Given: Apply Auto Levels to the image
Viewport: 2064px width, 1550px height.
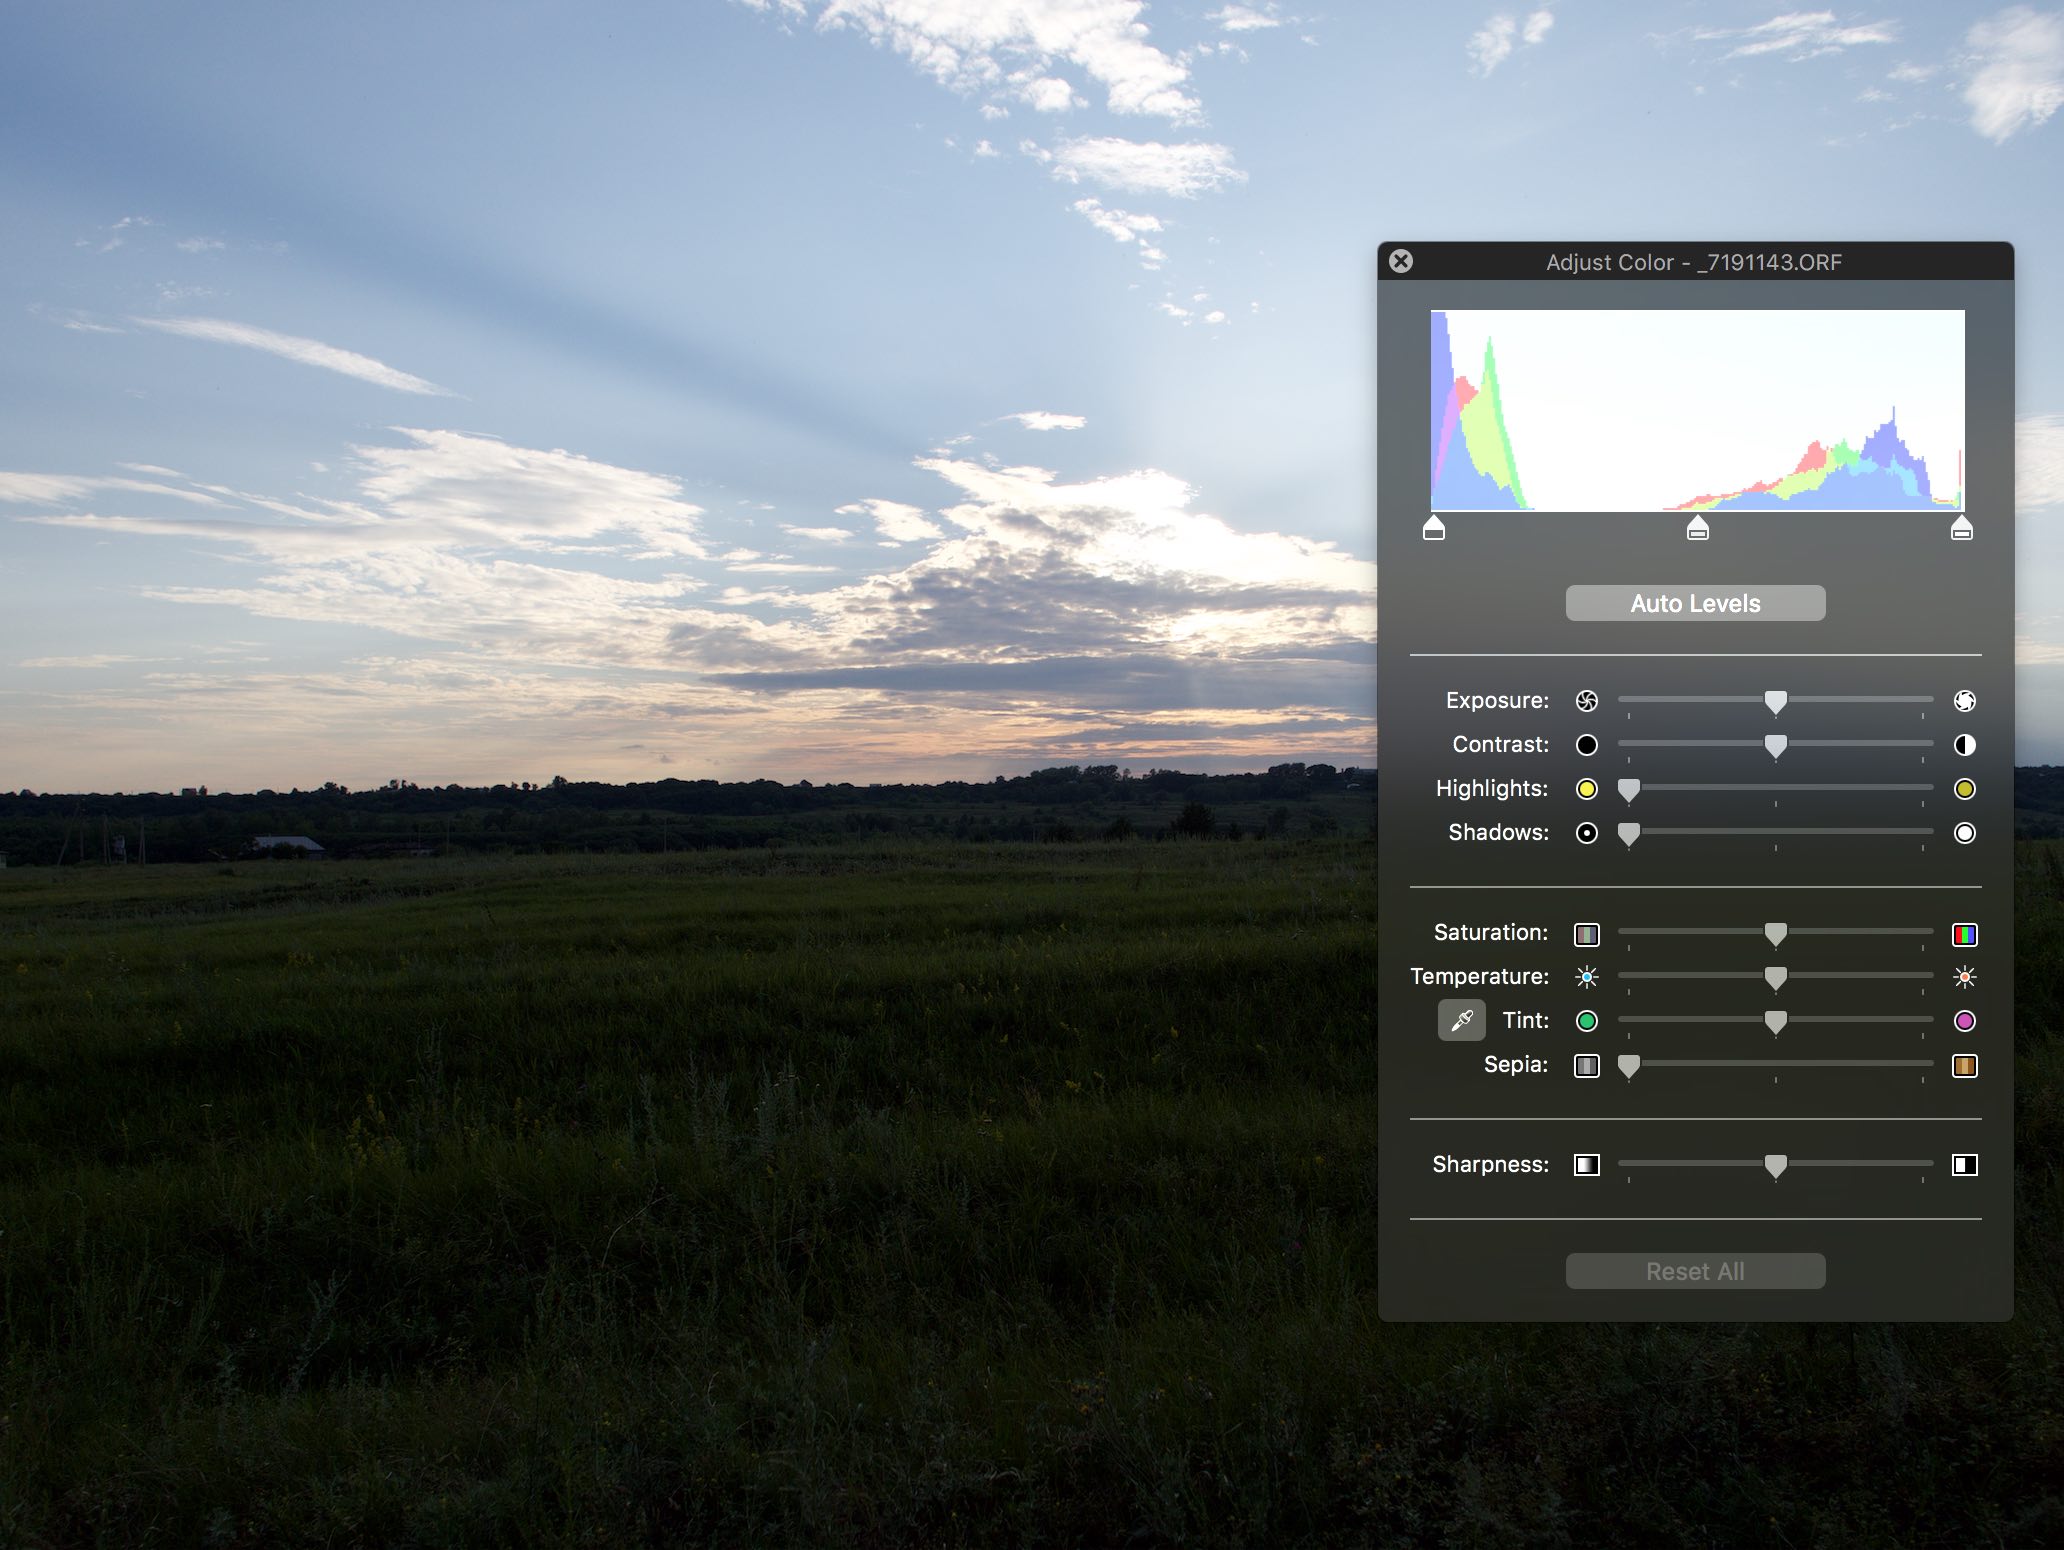Looking at the screenshot, I should click(x=1695, y=603).
